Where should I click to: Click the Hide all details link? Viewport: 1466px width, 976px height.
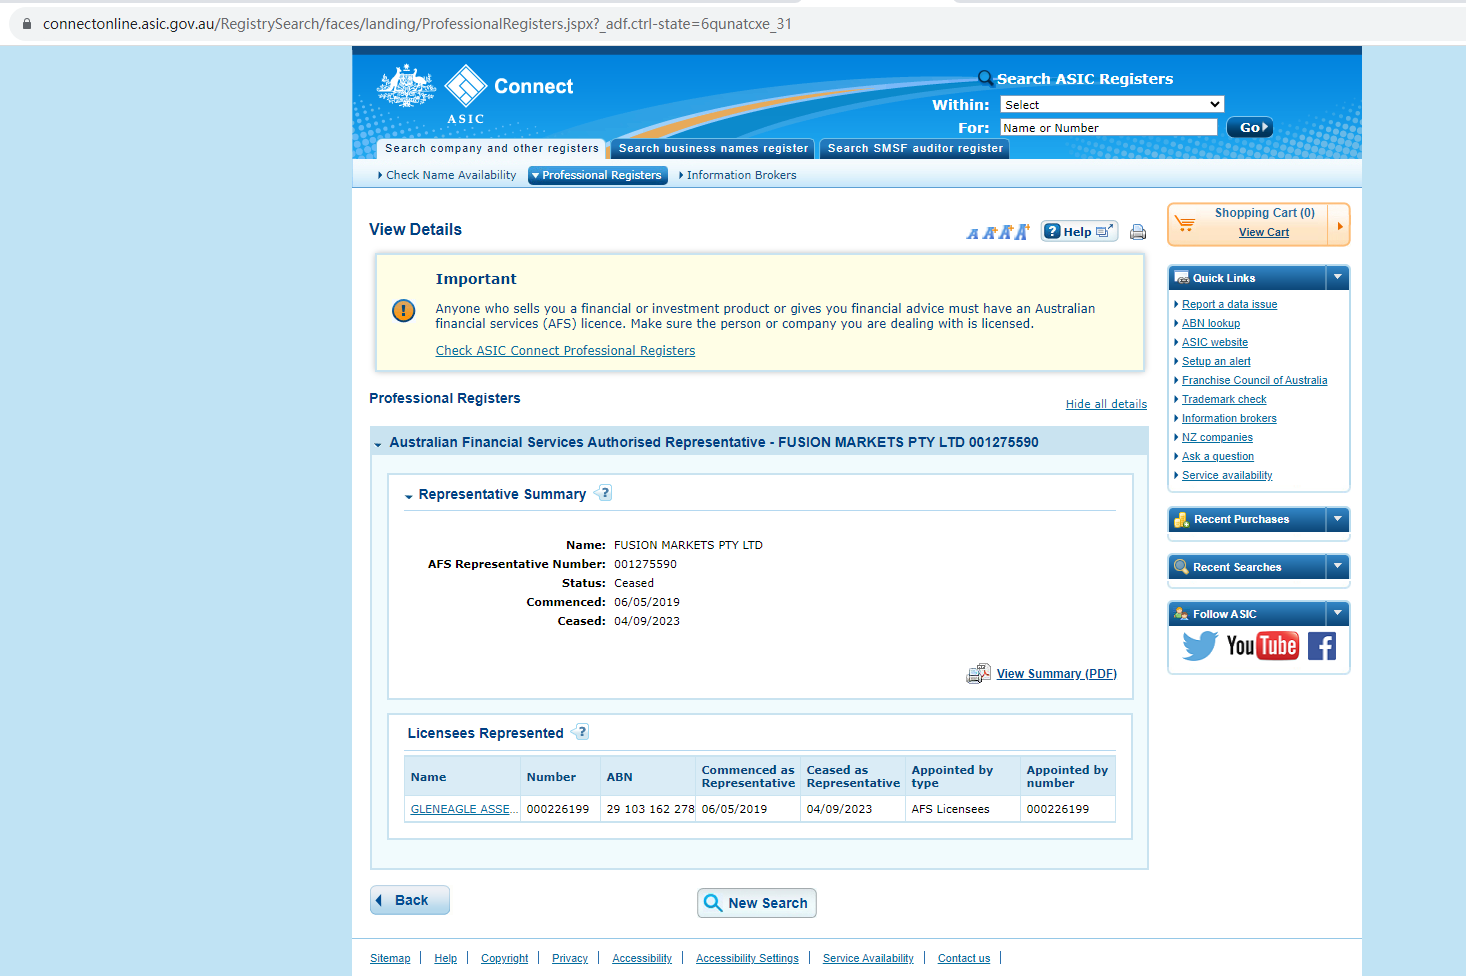tap(1106, 404)
